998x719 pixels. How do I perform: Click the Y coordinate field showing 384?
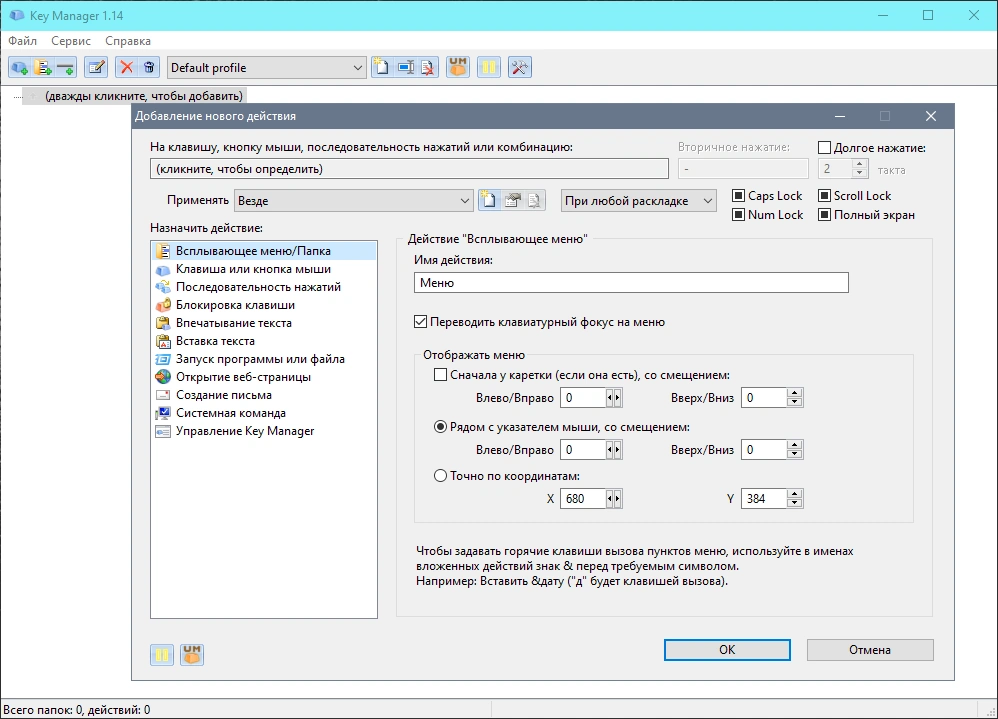pyautogui.click(x=764, y=499)
